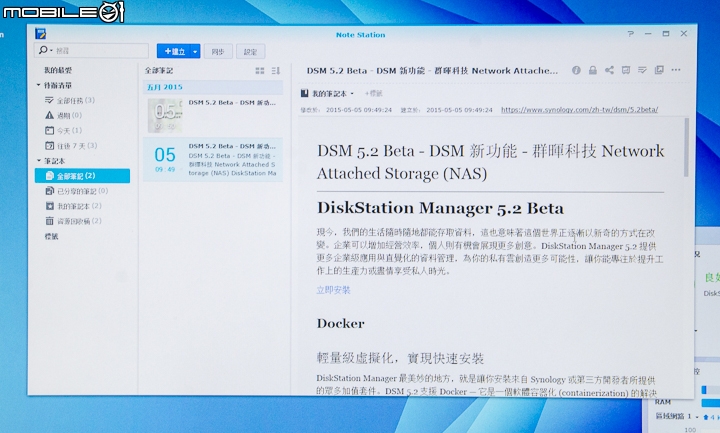Open the three-dot more options menu
The height and width of the screenshot is (433, 720).
click(675, 70)
